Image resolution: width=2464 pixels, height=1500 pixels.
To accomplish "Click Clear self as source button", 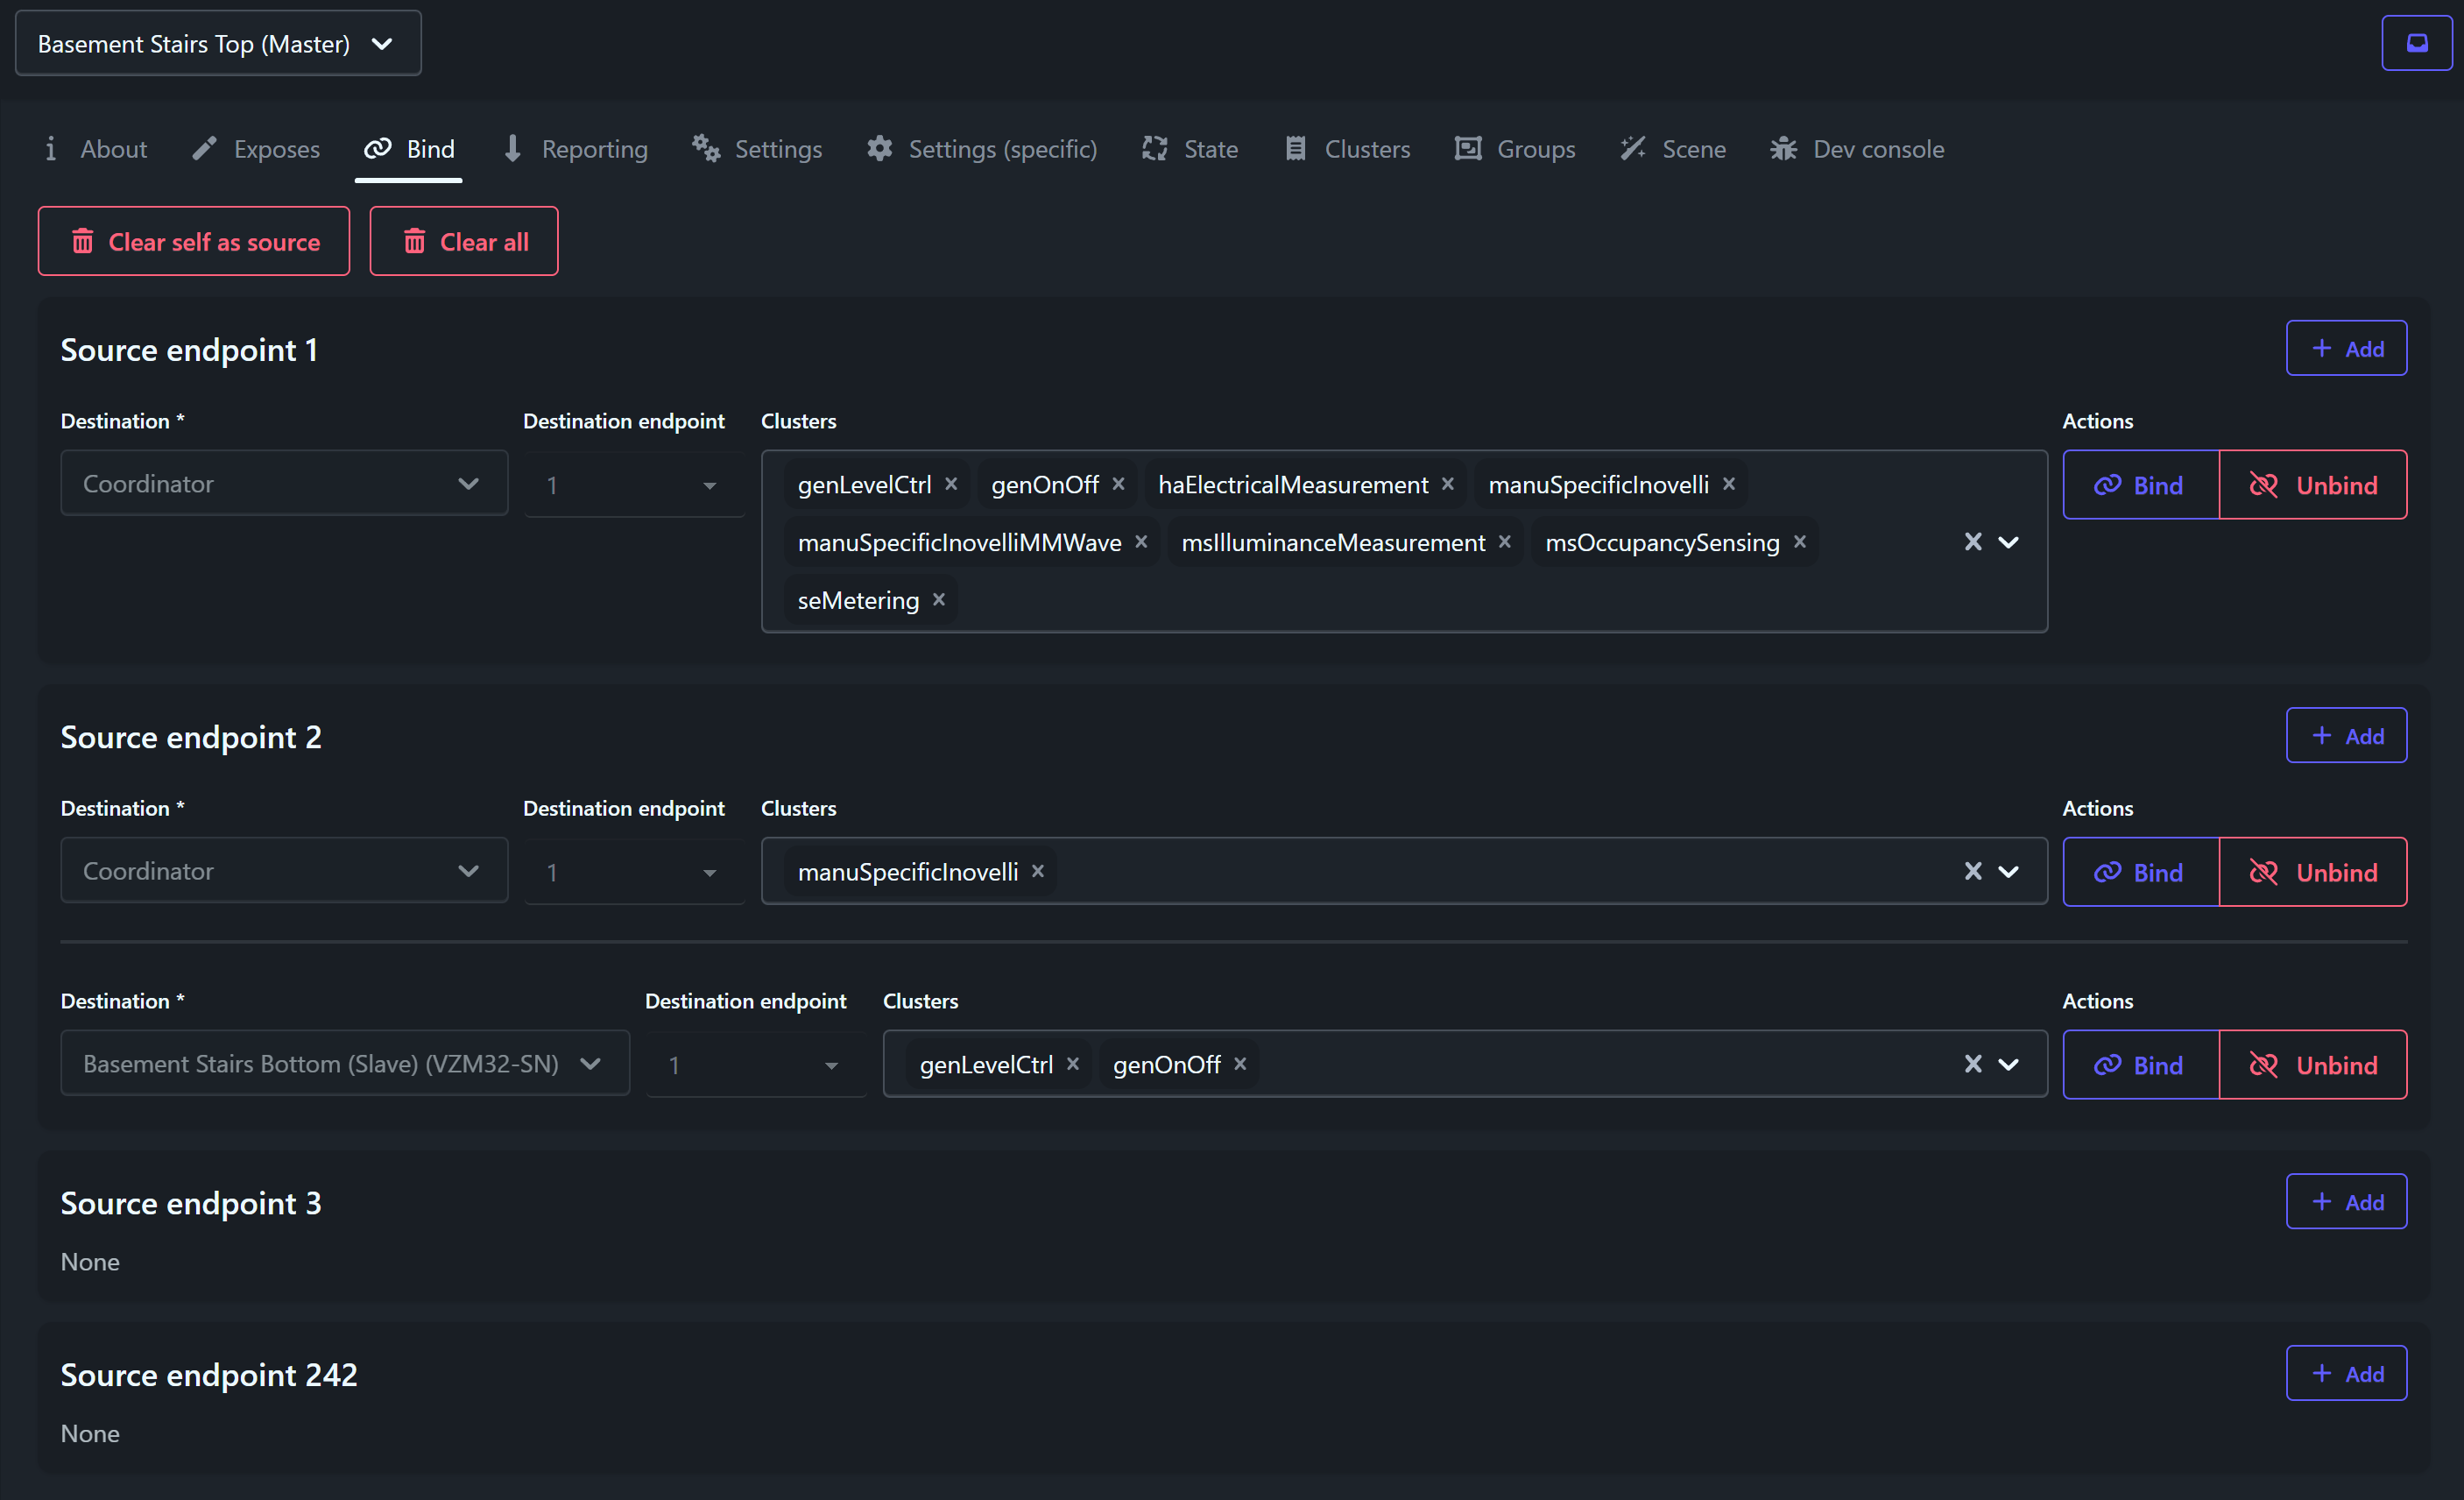I will coord(194,241).
